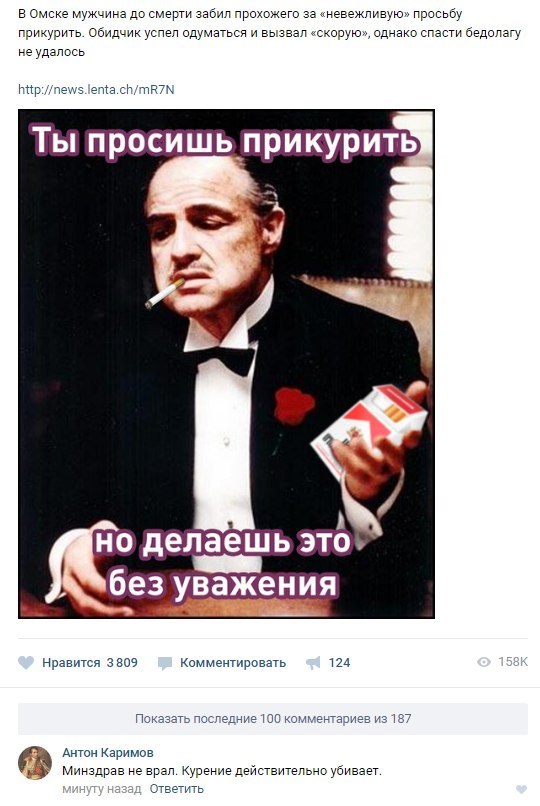The image size is (540, 806).
Task: Expand Показать последние 100 комментариев из 187
Action: pyautogui.click(x=273, y=719)
